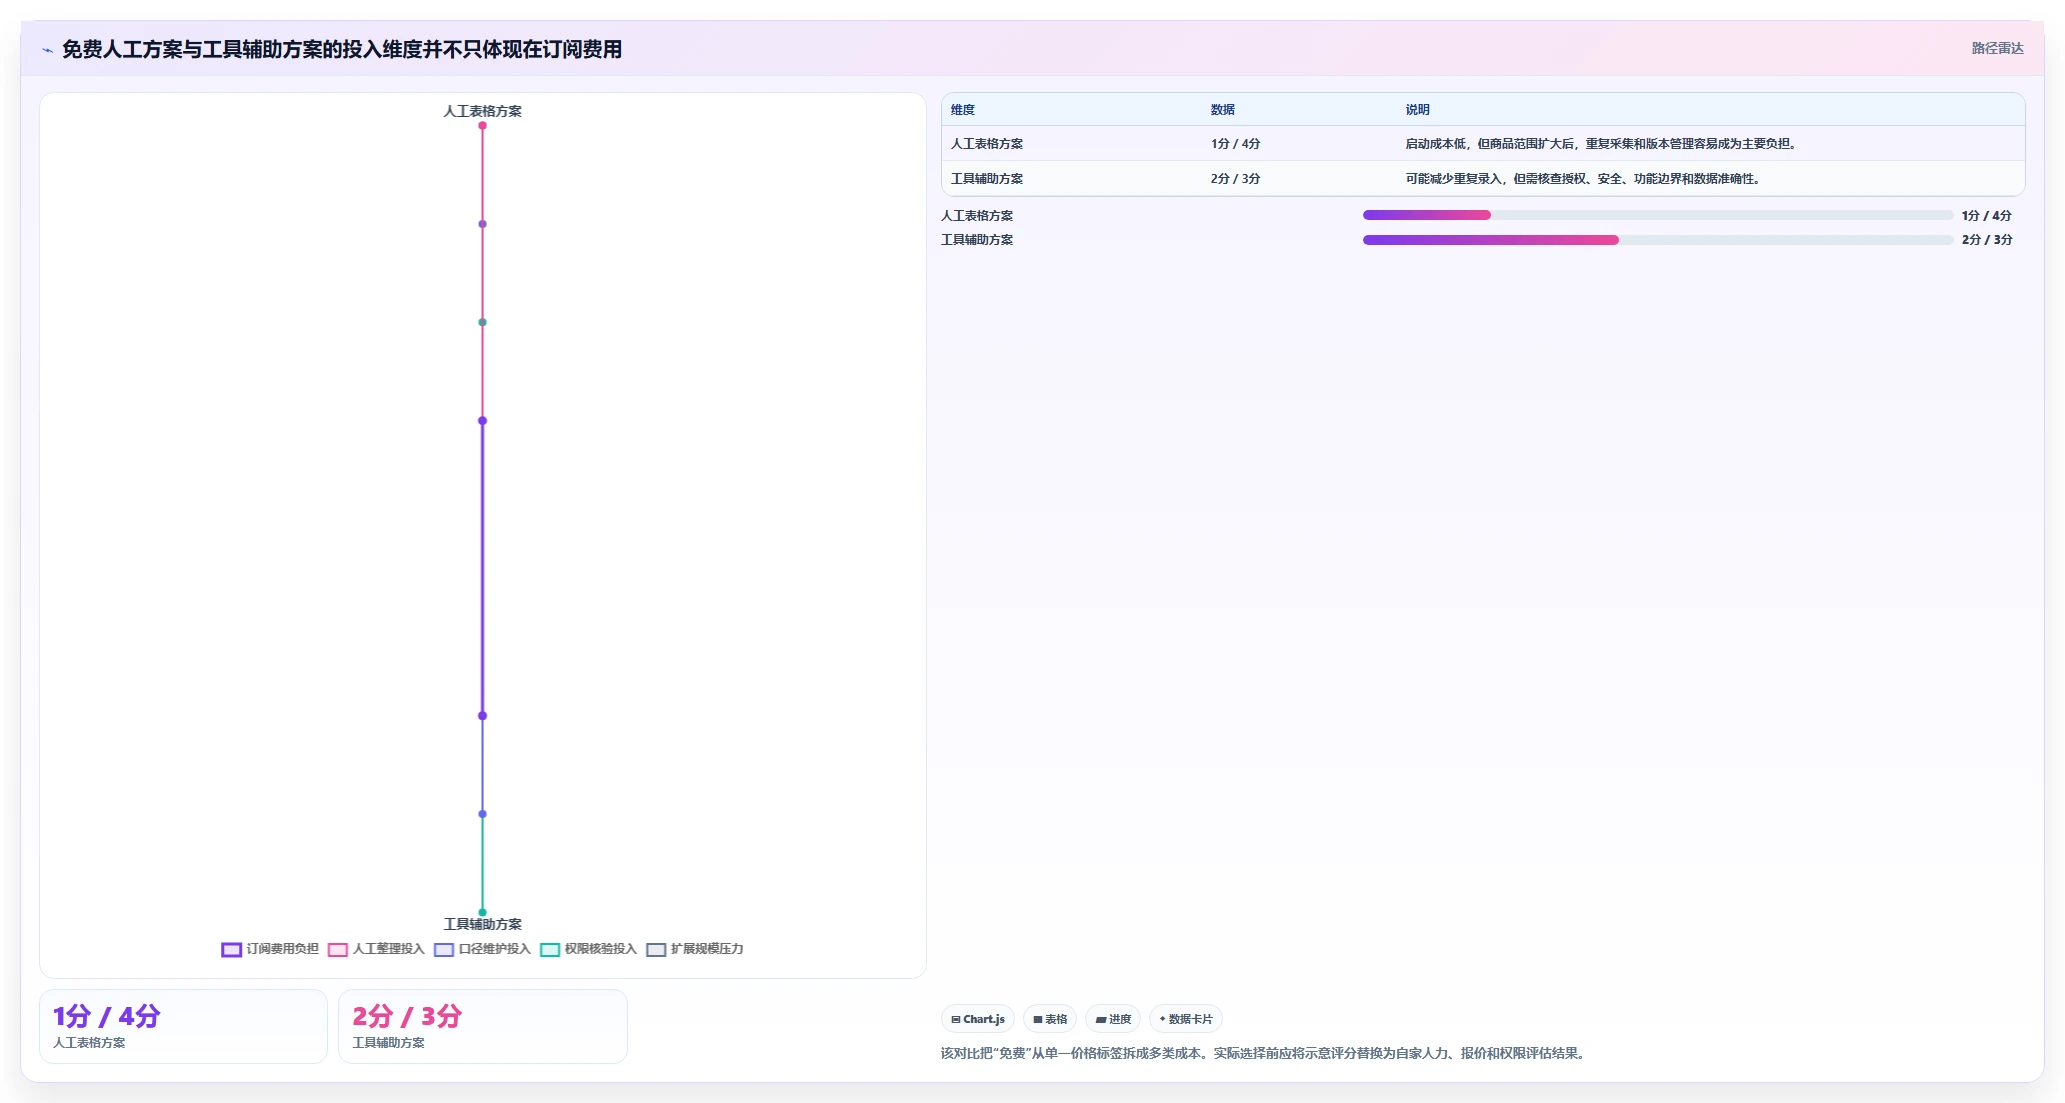The width and height of the screenshot is (2065, 1103).
Task: Click the description starting 启动成本低
Action: pos(1603,144)
